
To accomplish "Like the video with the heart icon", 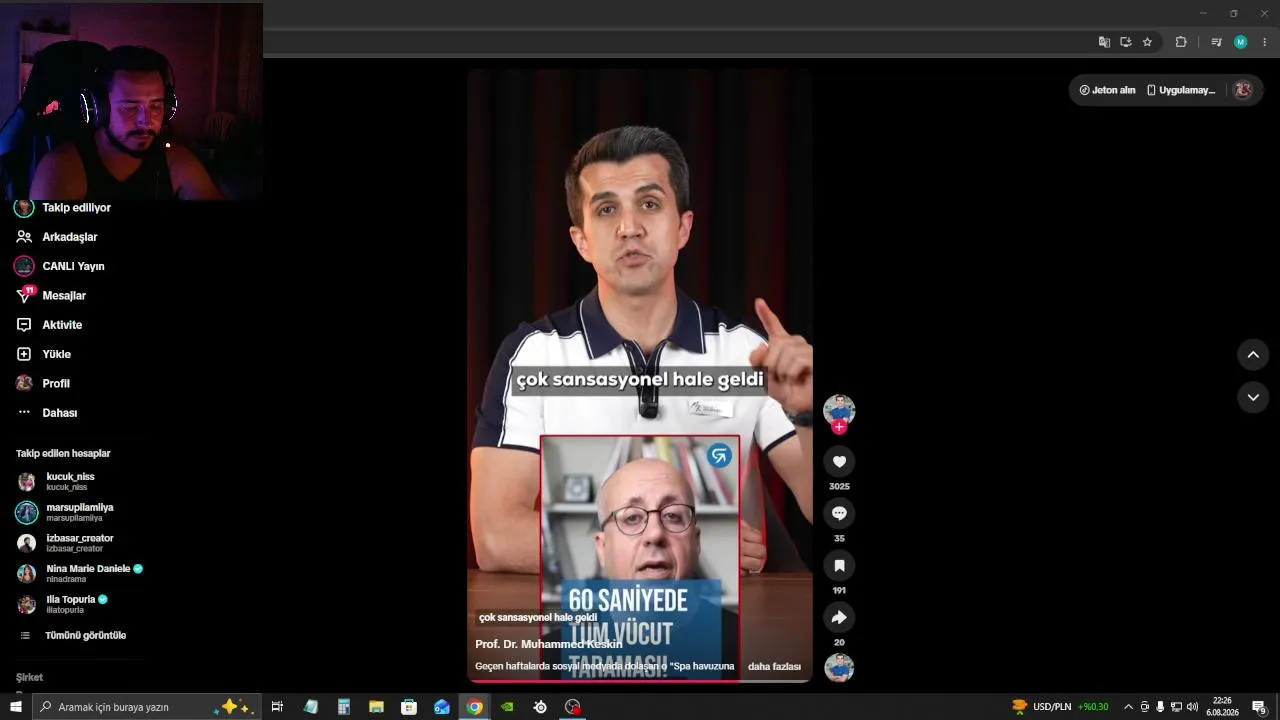I will pyautogui.click(x=839, y=461).
